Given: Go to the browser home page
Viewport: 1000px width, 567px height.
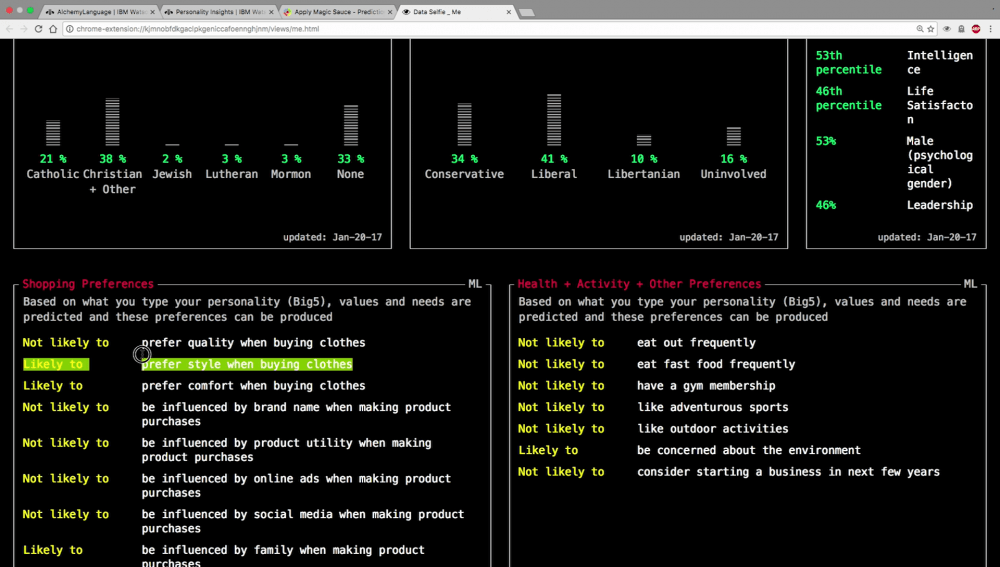Looking at the screenshot, I should pos(54,29).
